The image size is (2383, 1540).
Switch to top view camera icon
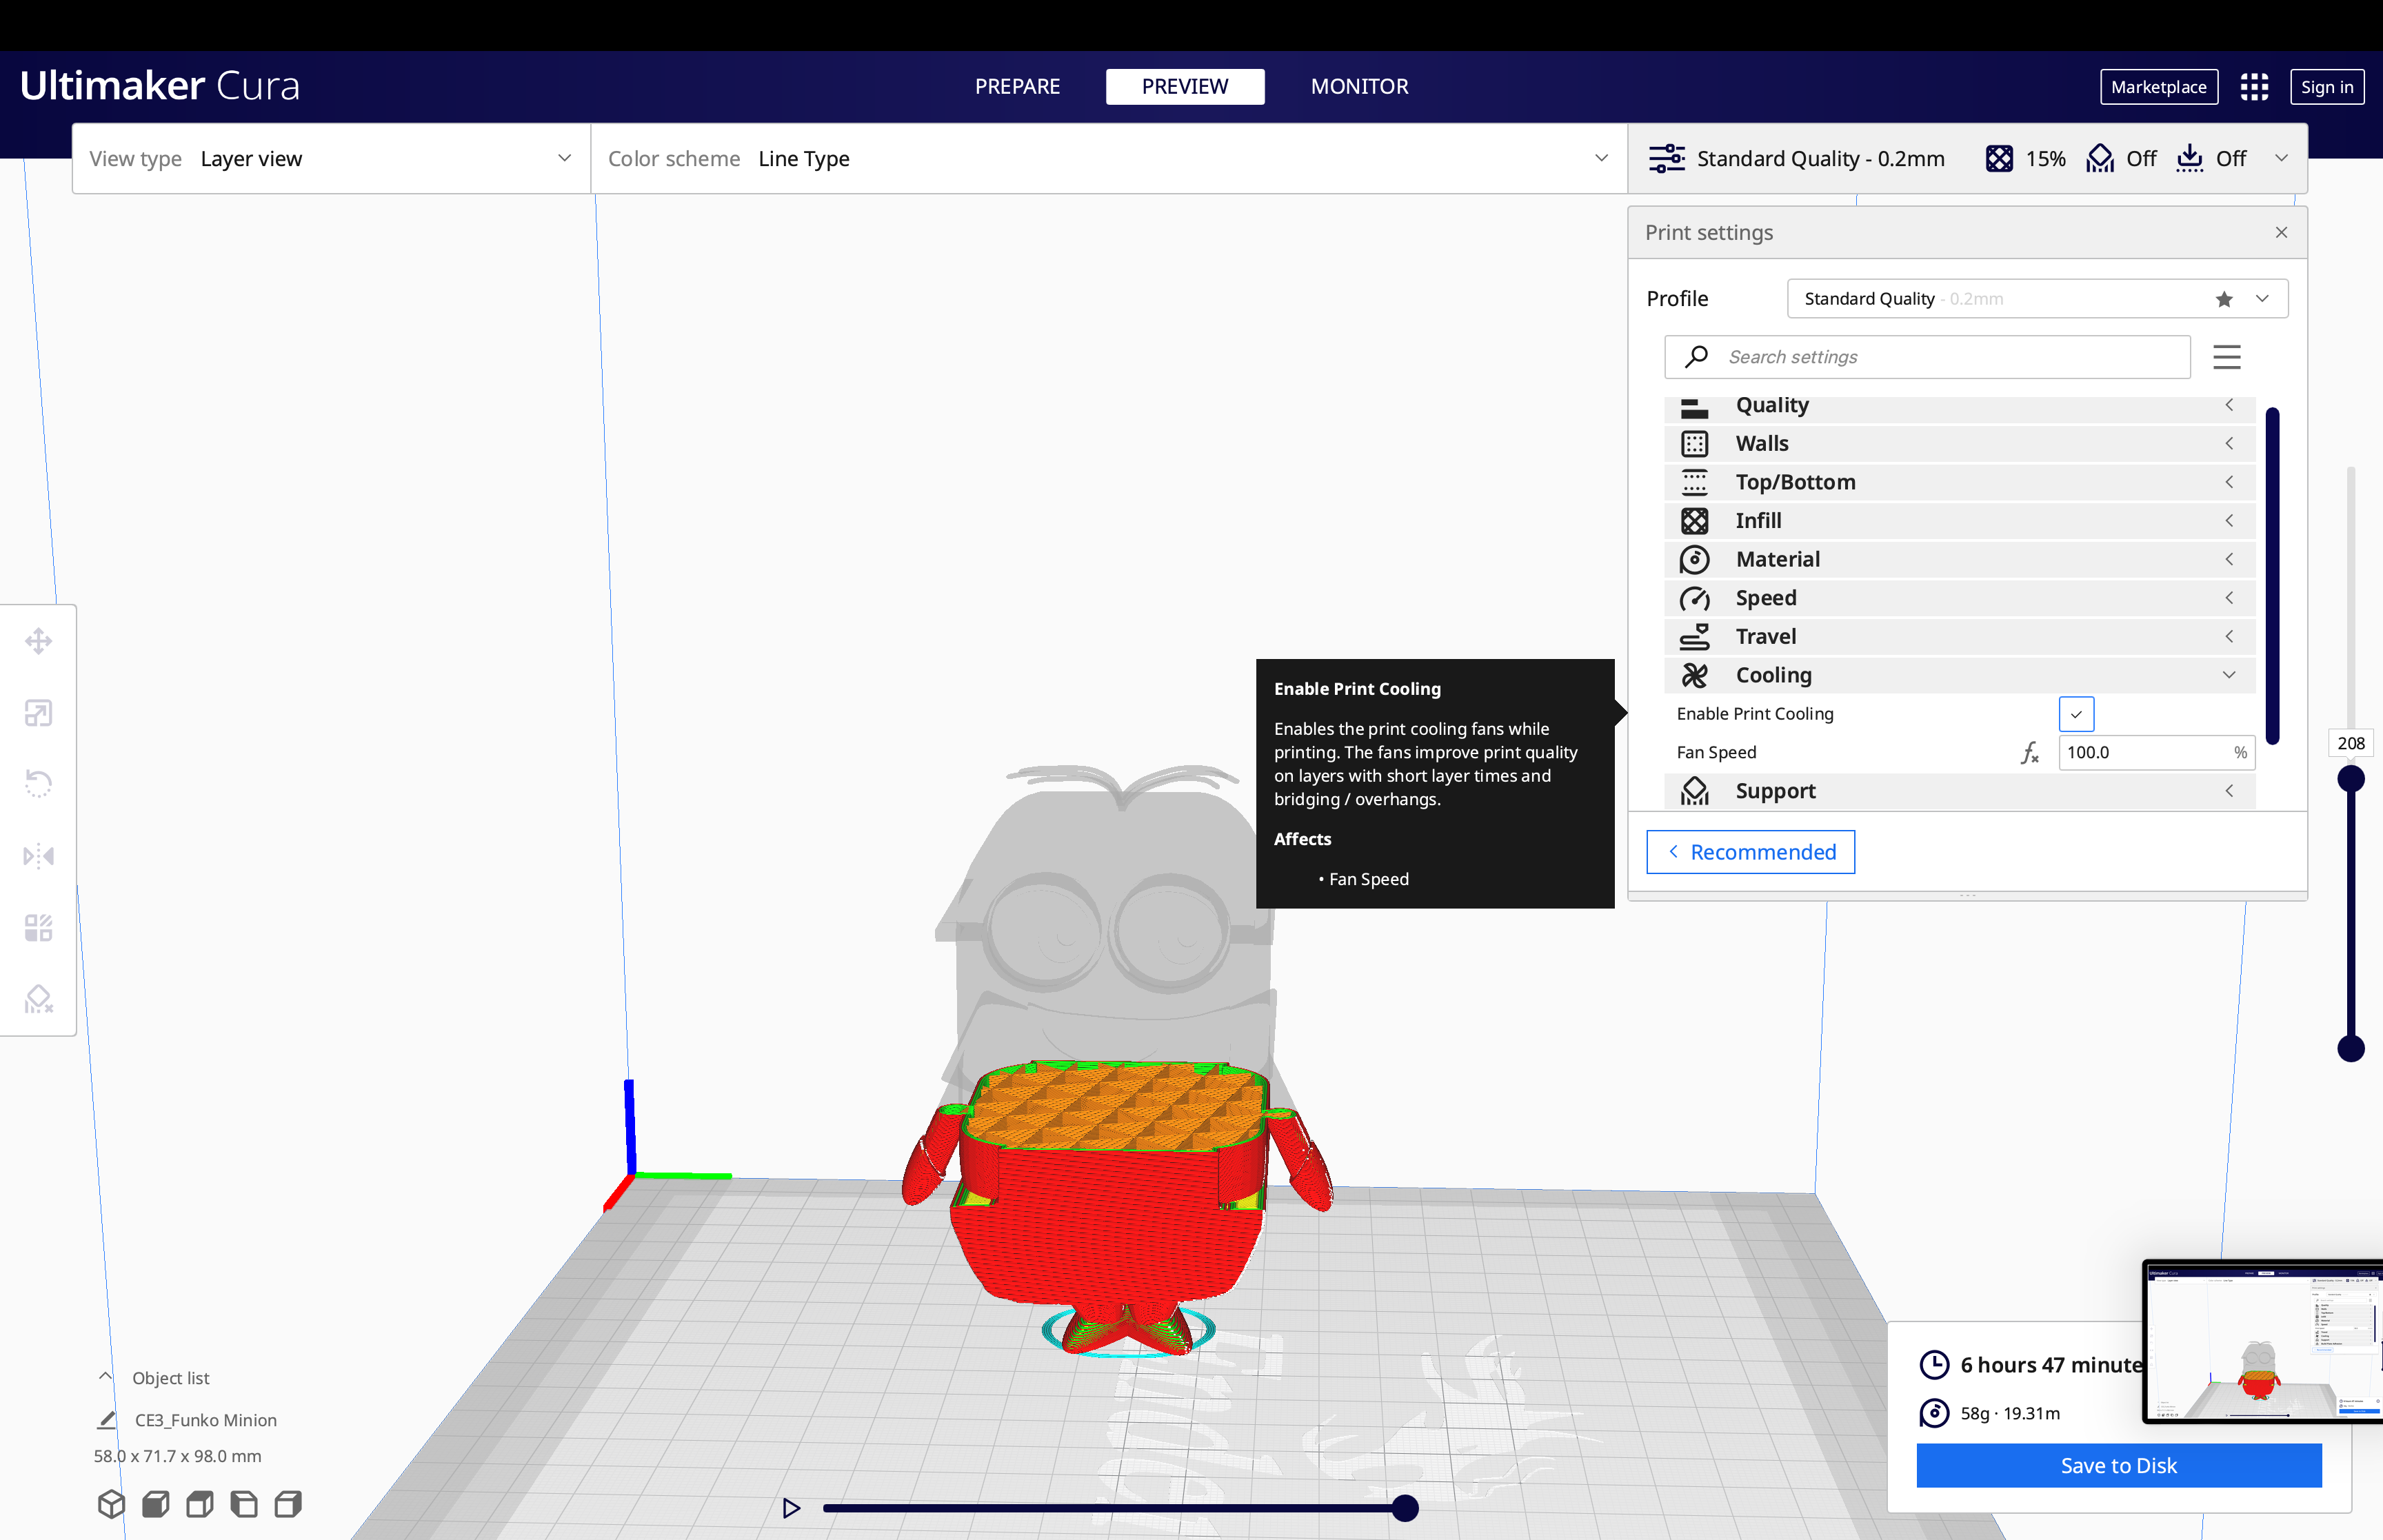tap(200, 1503)
